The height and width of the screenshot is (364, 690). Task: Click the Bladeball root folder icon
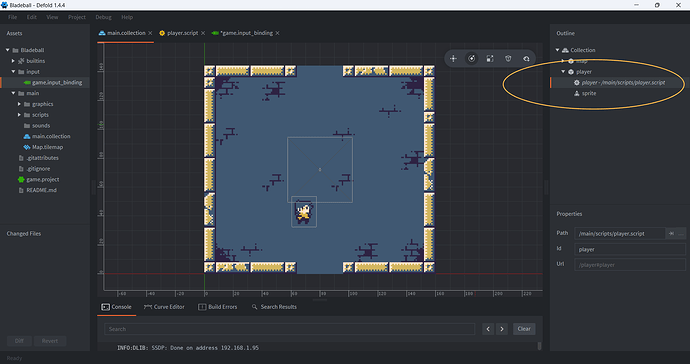click(x=15, y=50)
